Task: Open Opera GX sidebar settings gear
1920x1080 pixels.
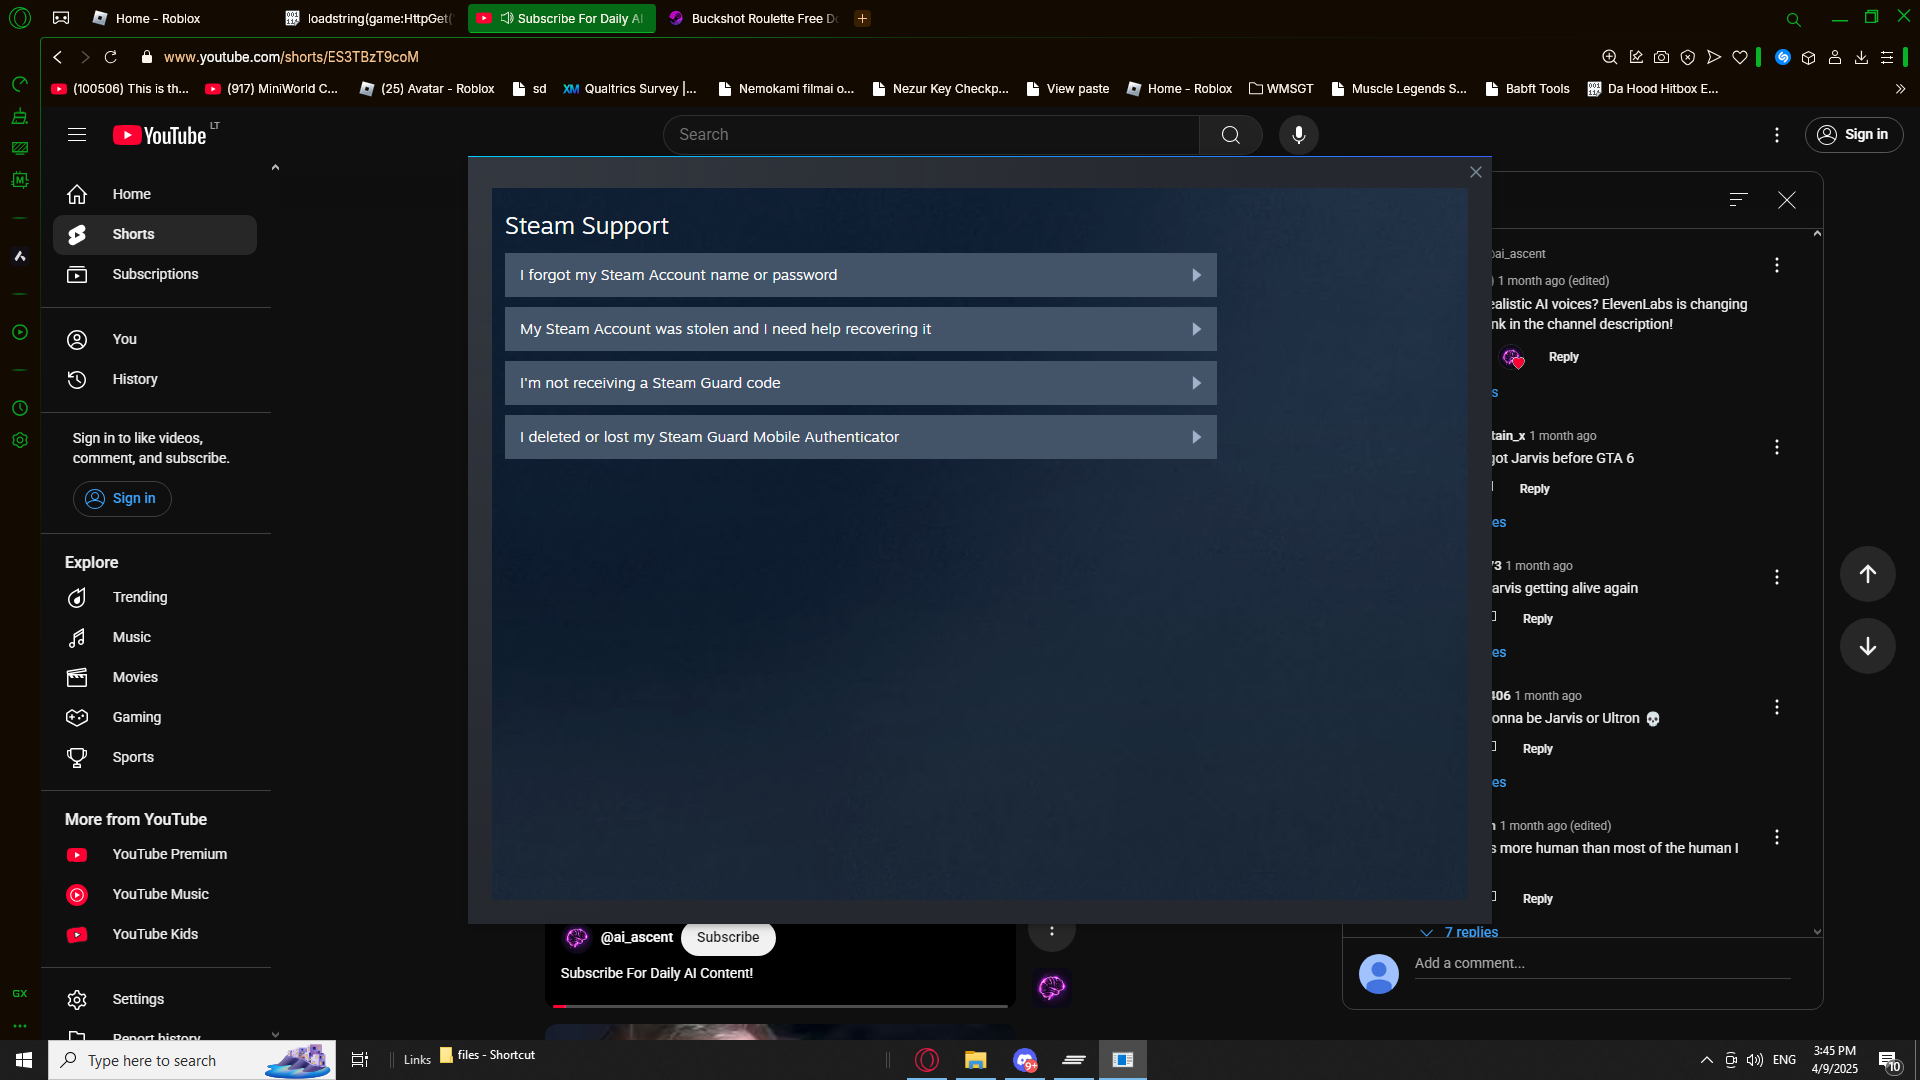Action: (20, 440)
